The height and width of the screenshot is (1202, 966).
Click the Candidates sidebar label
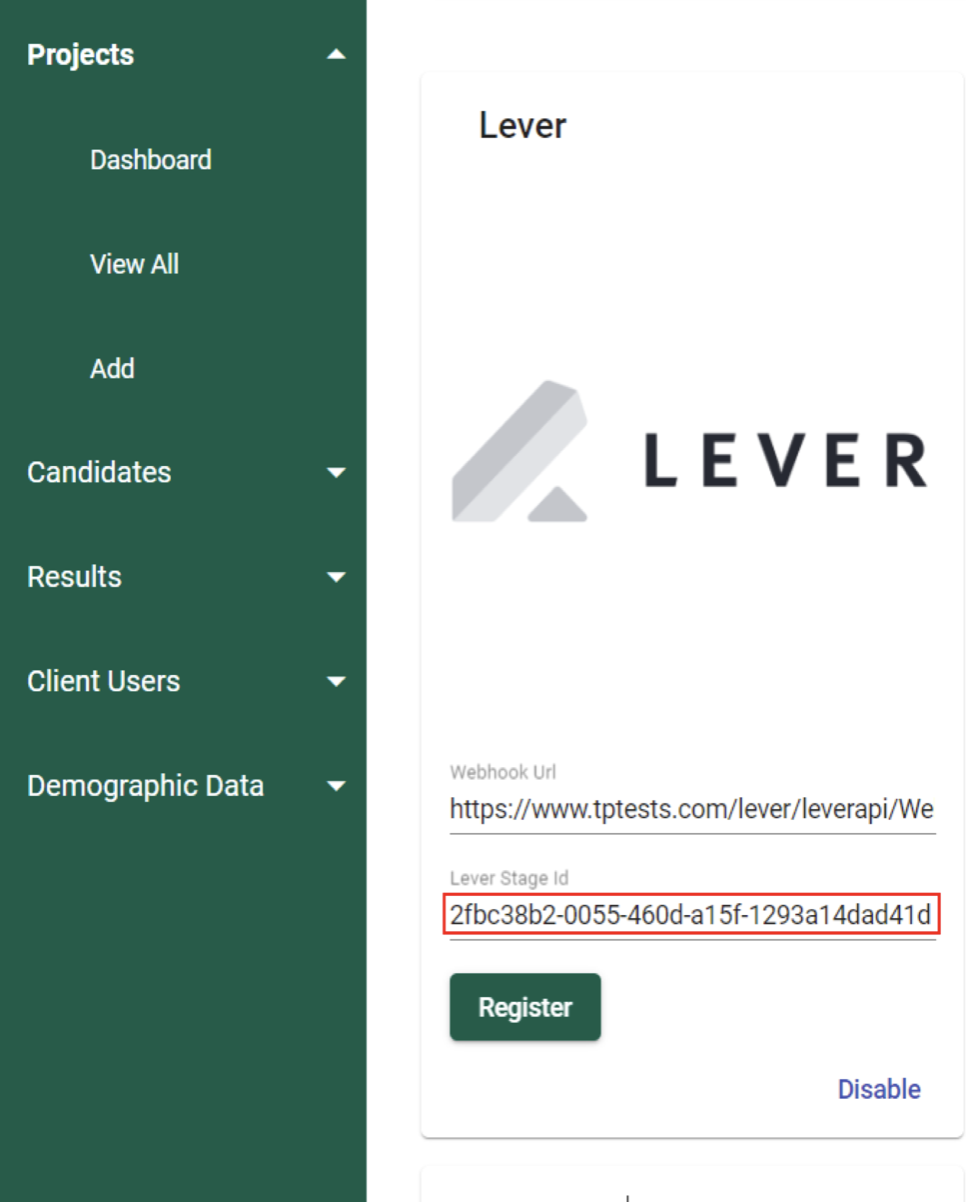click(99, 473)
